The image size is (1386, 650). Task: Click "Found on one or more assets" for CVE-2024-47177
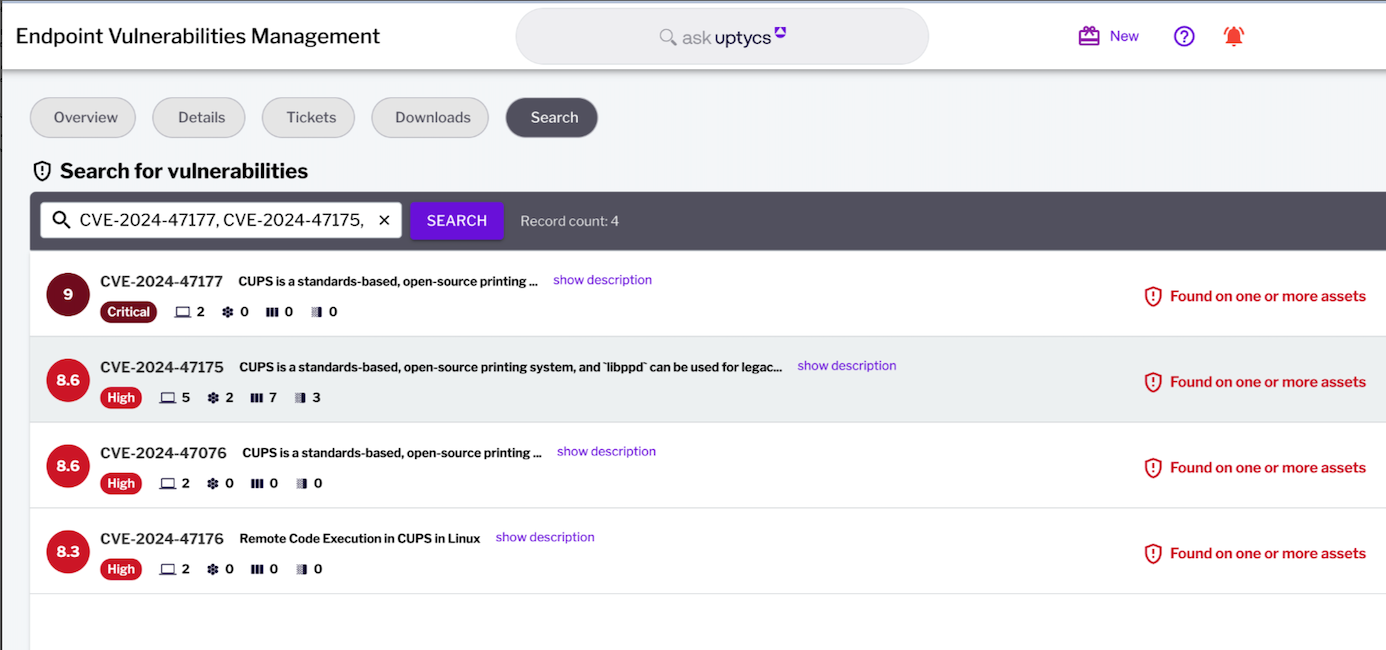click(1268, 296)
